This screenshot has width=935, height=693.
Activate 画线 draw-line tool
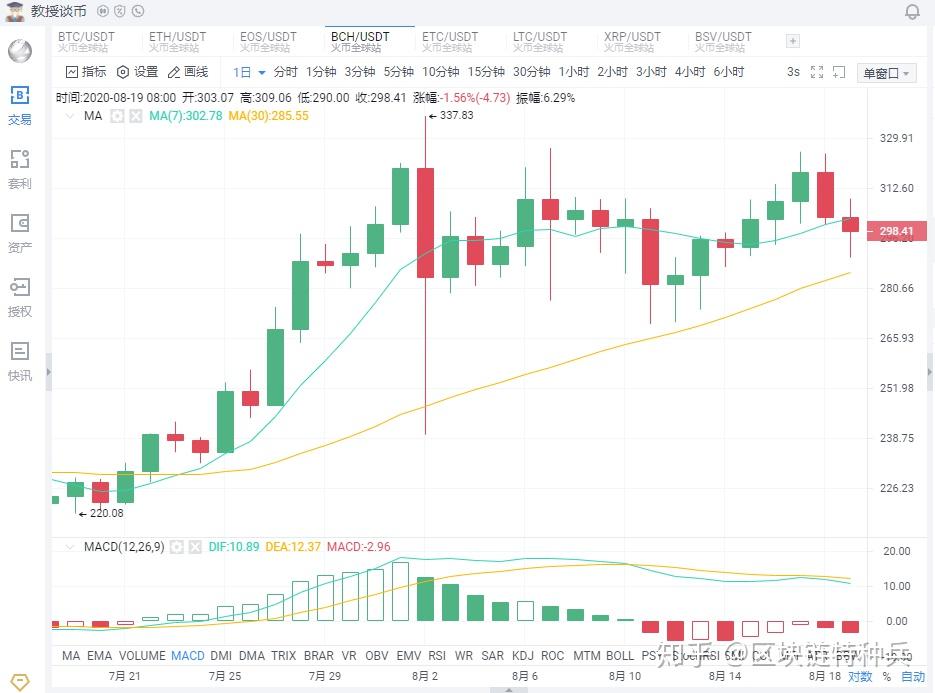(188, 72)
